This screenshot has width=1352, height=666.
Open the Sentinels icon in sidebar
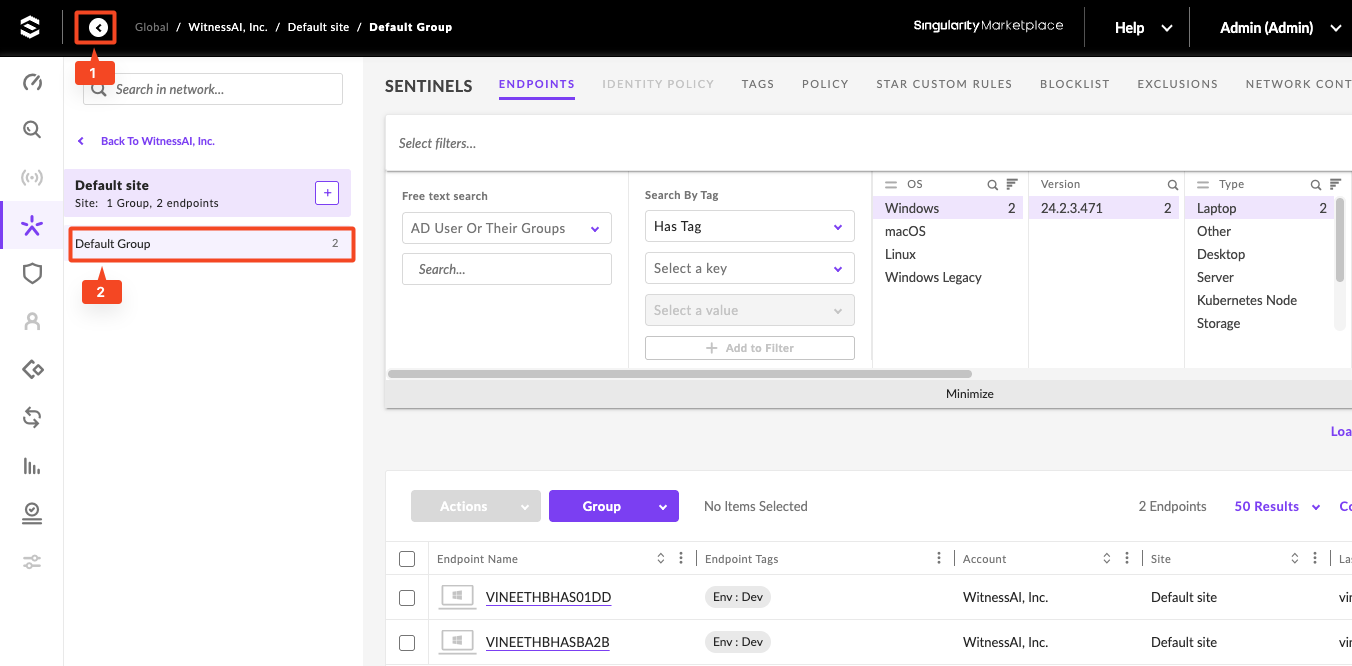32,226
